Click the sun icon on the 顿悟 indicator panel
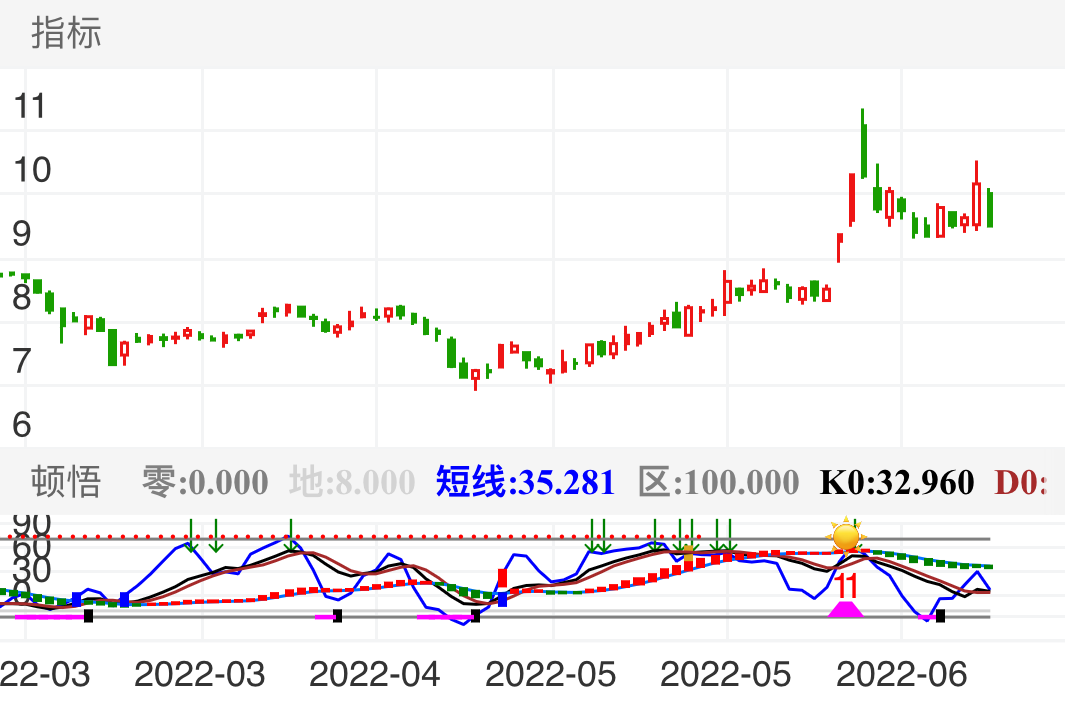 (x=845, y=535)
